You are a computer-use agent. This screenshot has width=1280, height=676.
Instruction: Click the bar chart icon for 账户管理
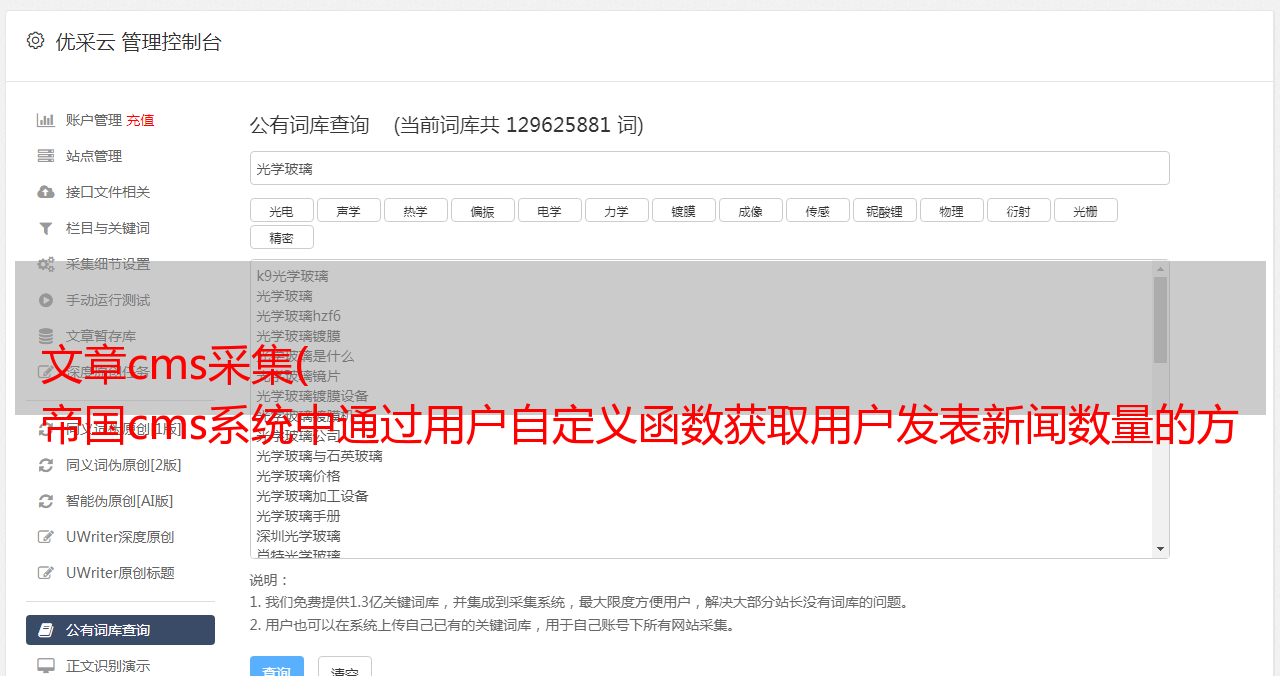tap(46, 120)
